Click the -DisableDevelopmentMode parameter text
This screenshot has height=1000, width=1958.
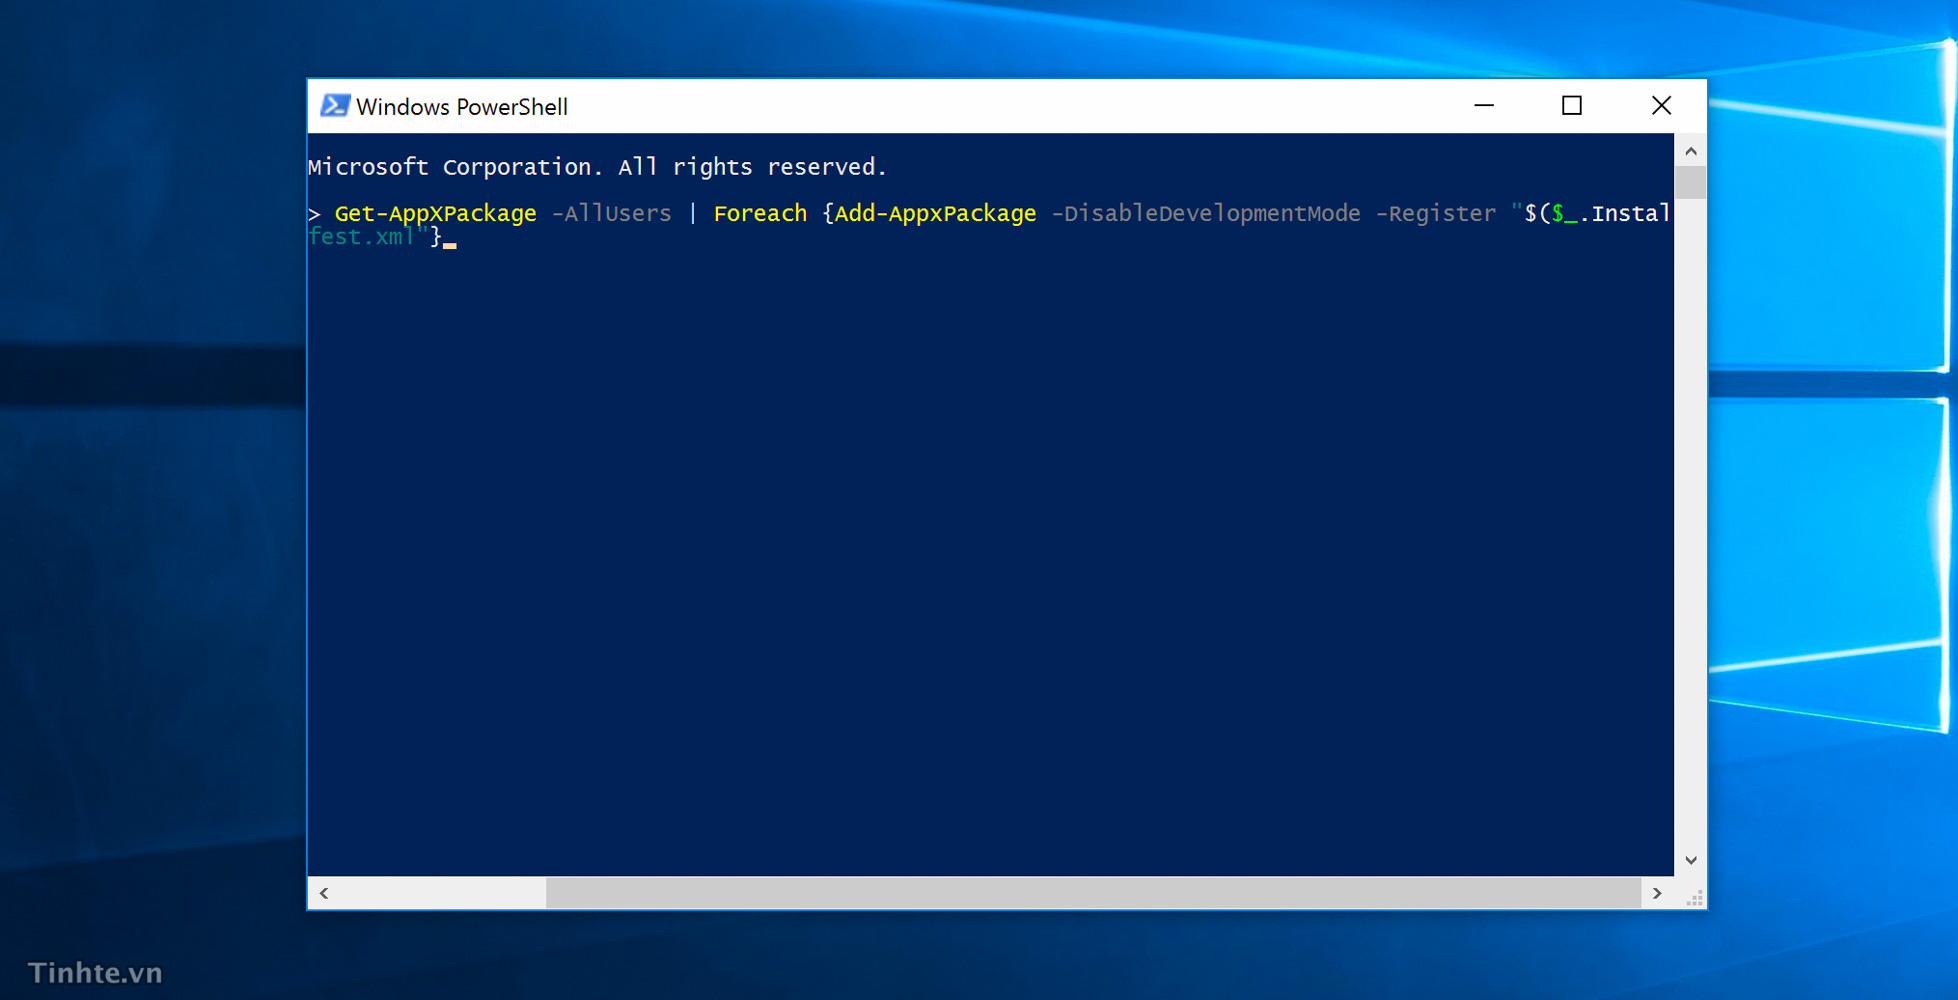(x=1206, y=213)
